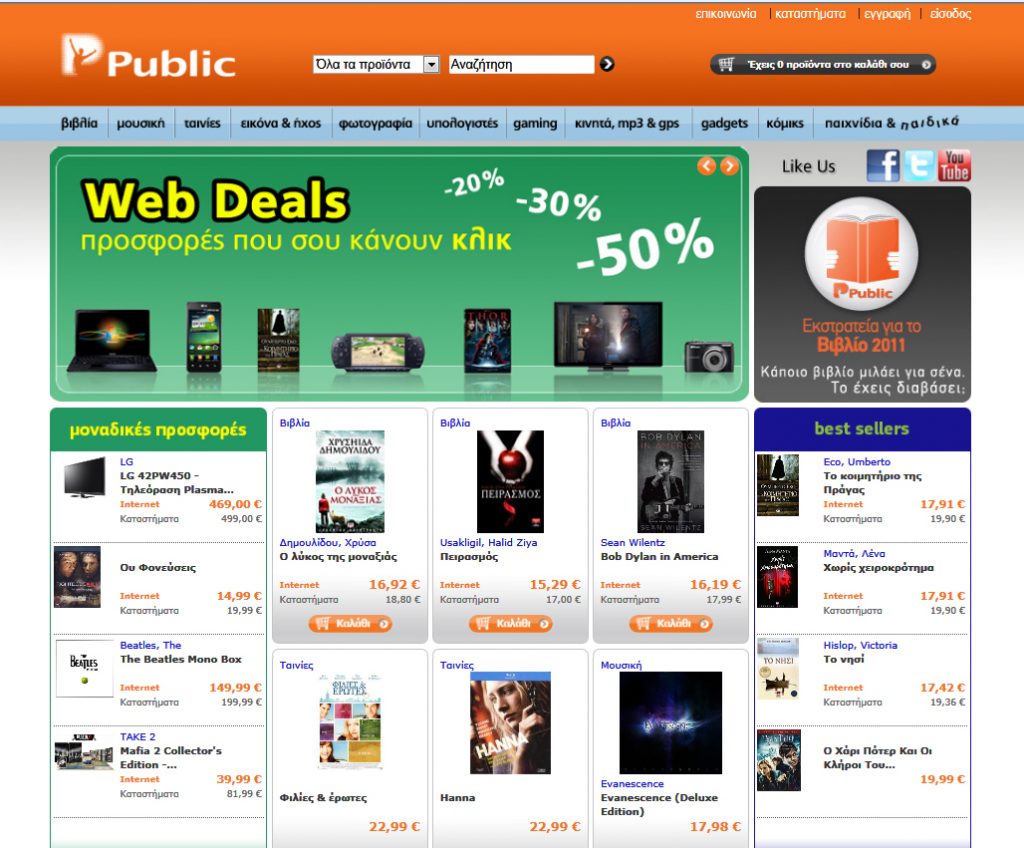1024x848 pixels.
Task: Click the 'καταστήματα' stores link
Action: click(810, 14)
